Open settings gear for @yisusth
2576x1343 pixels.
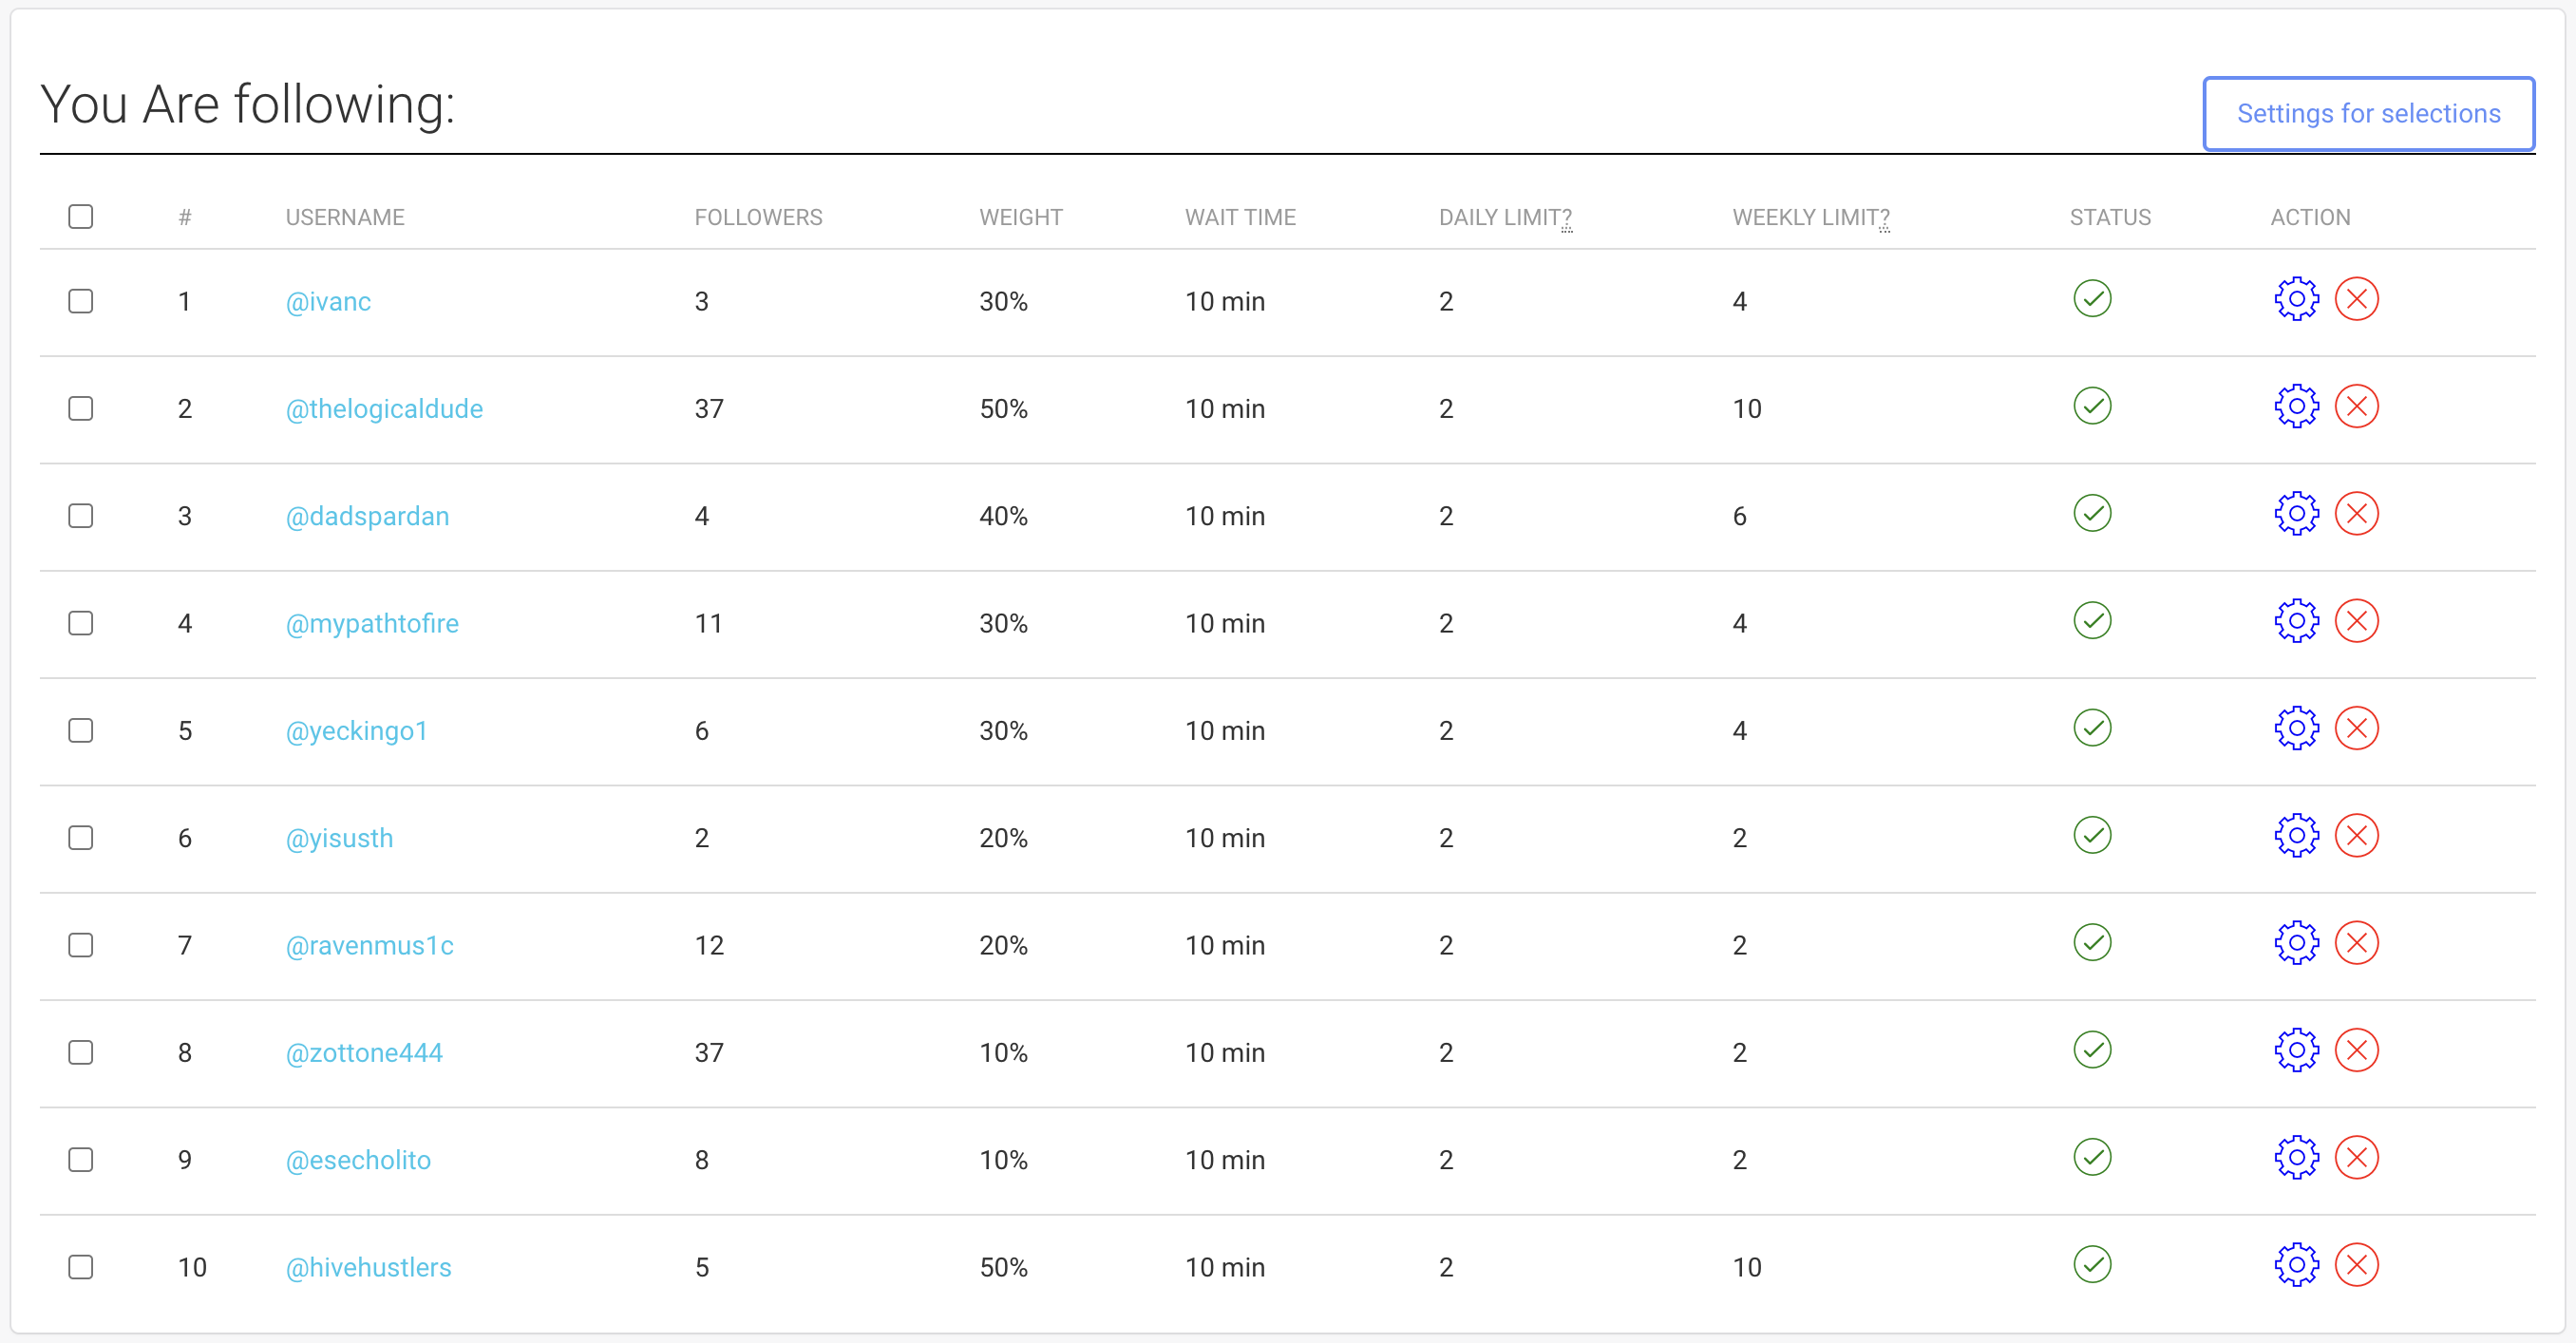pyautogui.click(x=2296, y=835)
